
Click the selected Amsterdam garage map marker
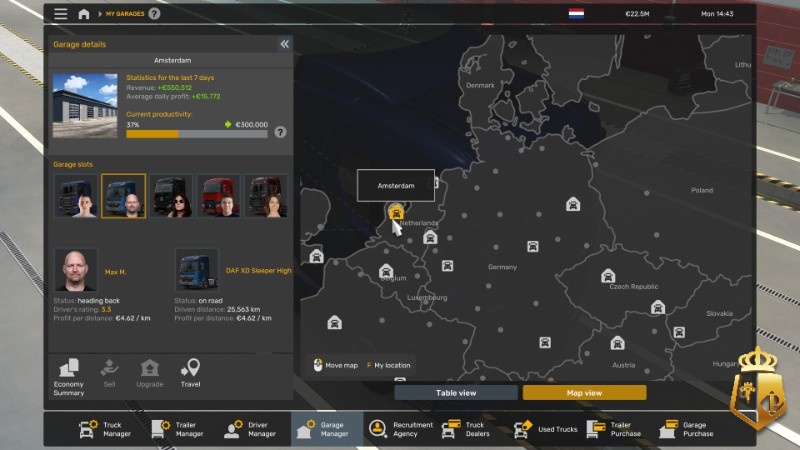click(x=396, y=212)
